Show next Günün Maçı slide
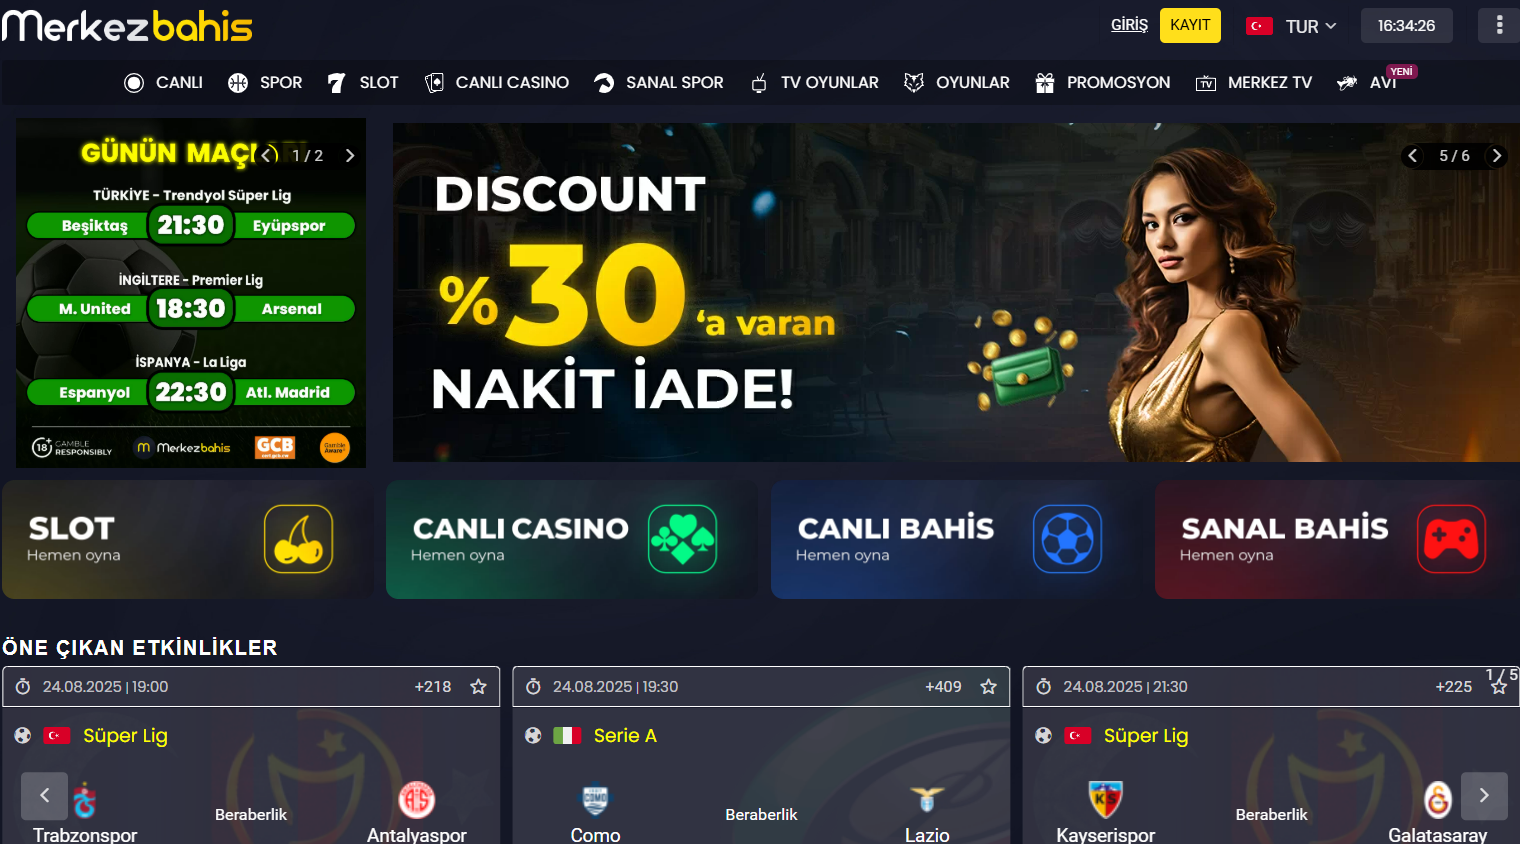 pyautogui.click(x=350, y=155)
